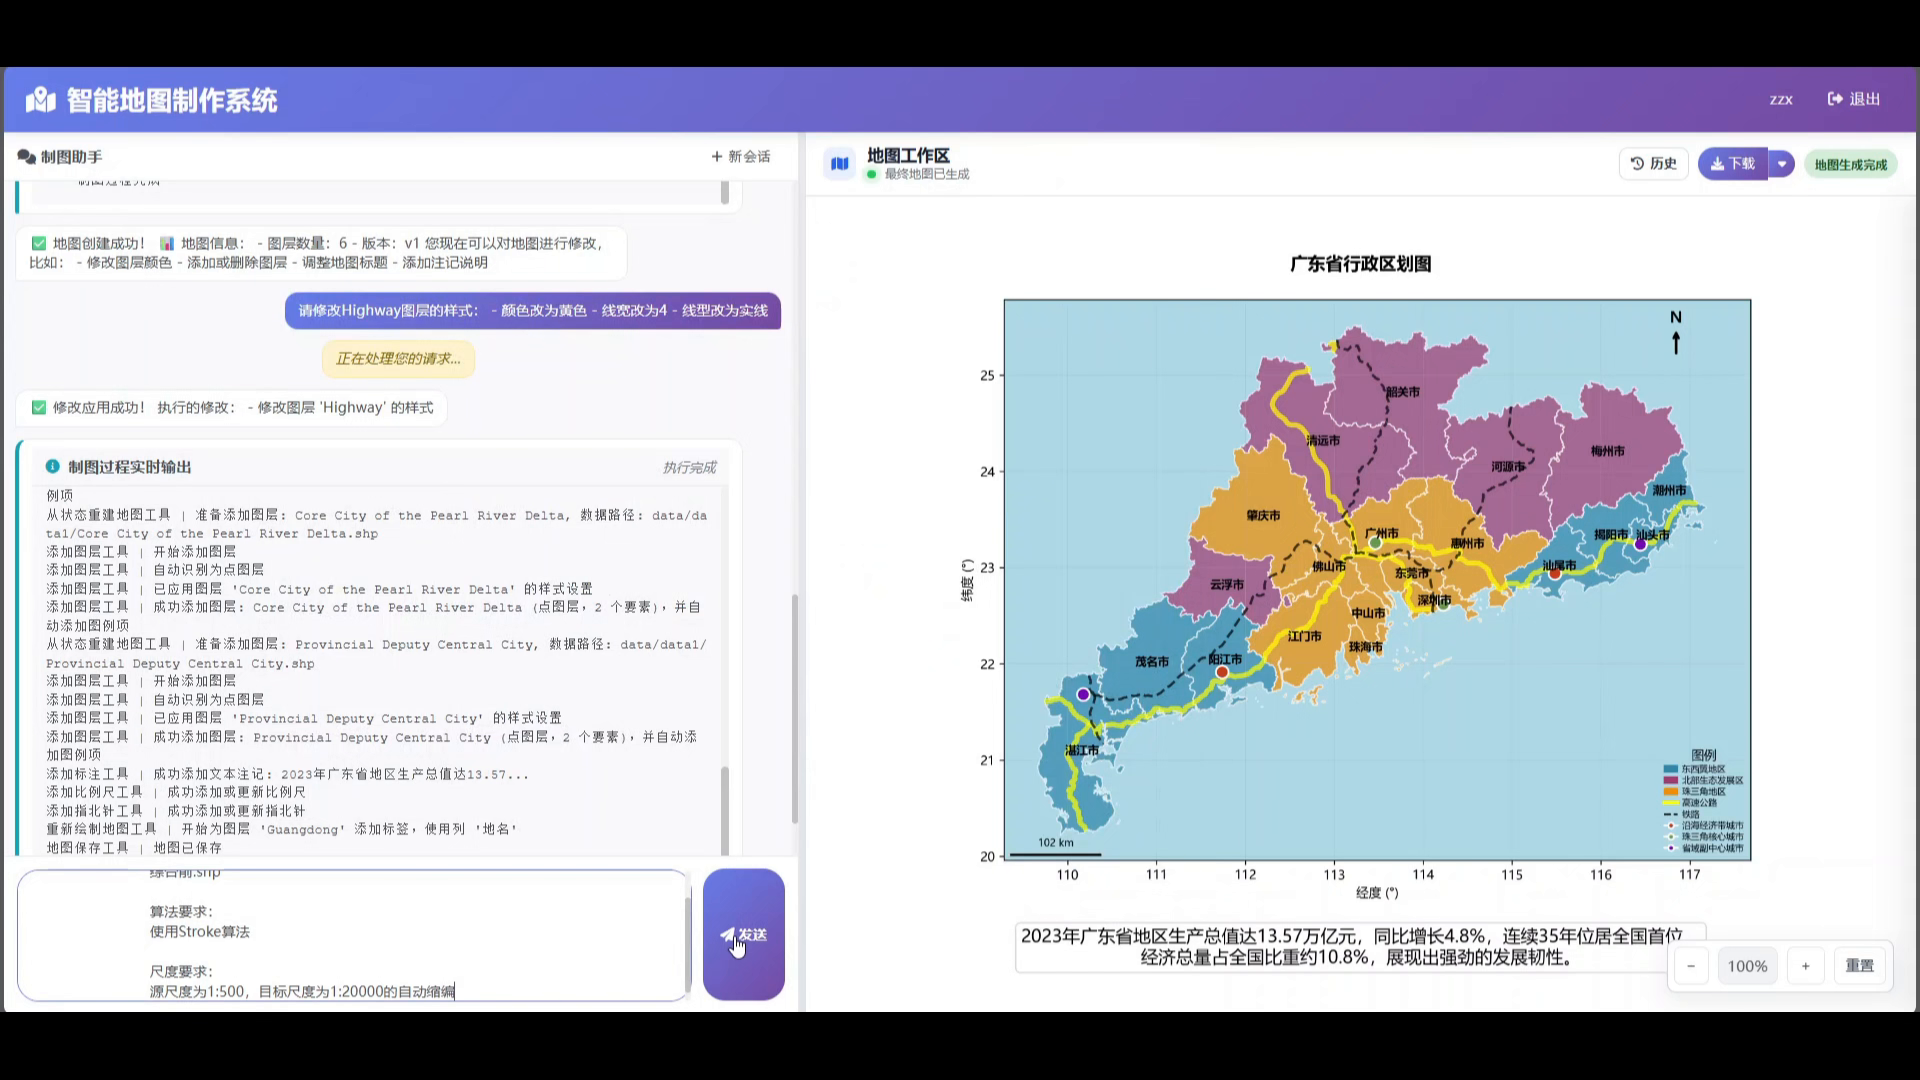Click the 正在处理您的请求 status bubble
The width and height of the screenshot is (1920, 1080).
398,359
